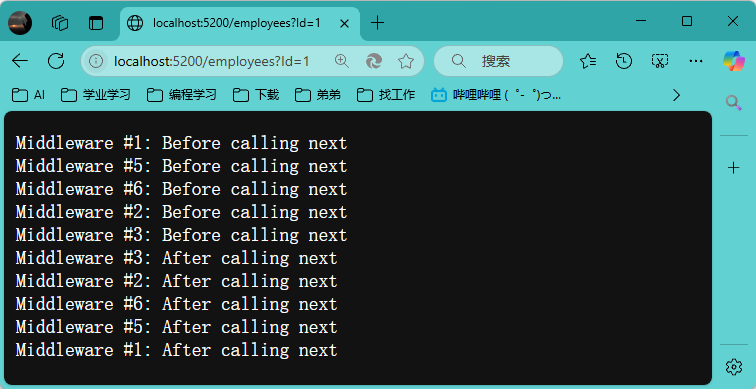Open the 找工作 bookmark folder

[386, 95]
